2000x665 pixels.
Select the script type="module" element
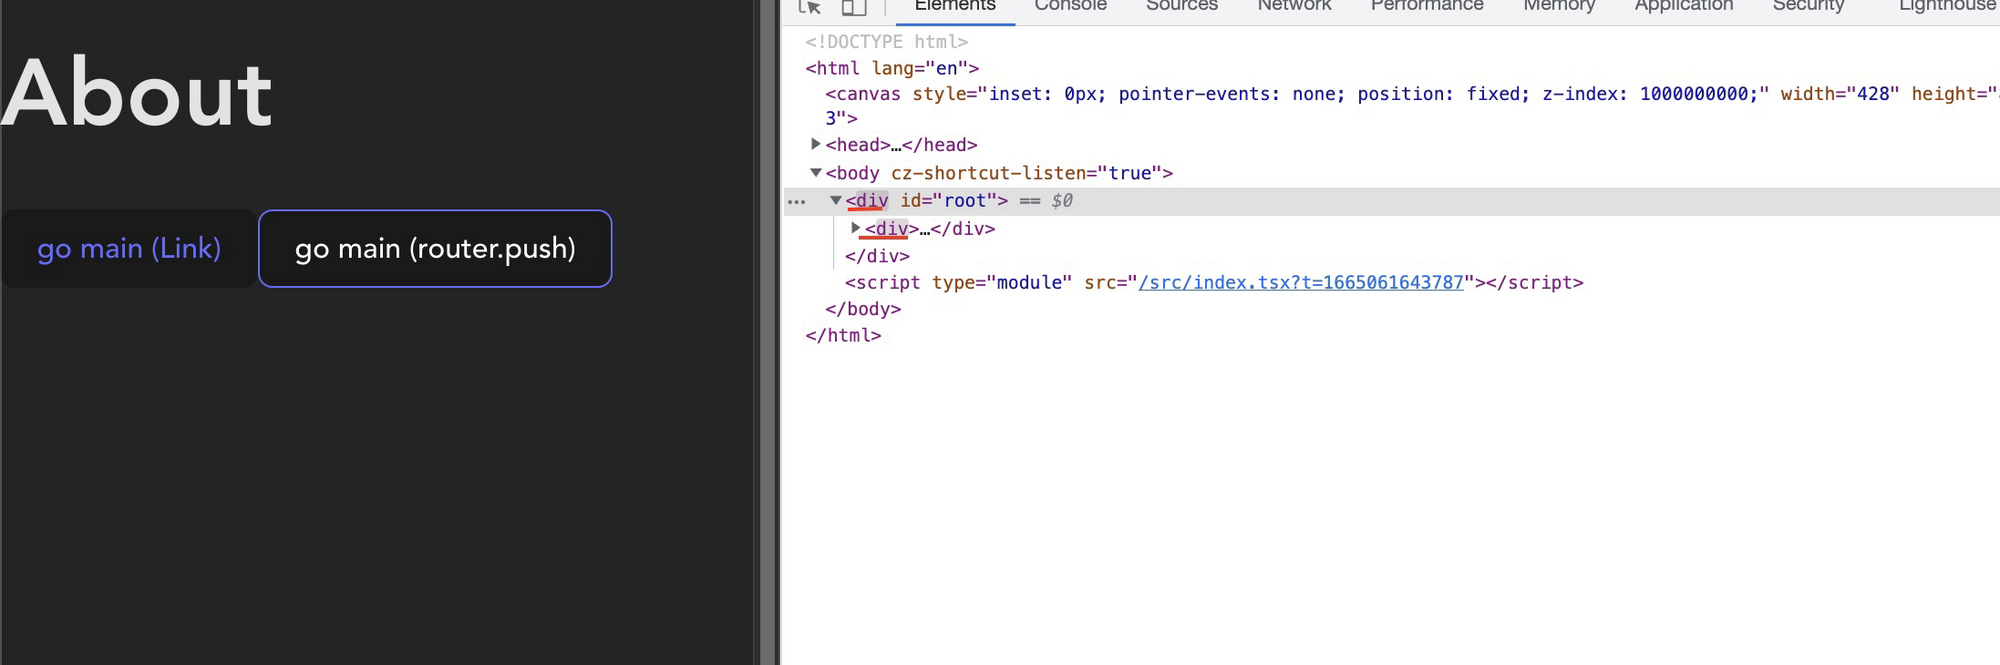[1214, 282]
